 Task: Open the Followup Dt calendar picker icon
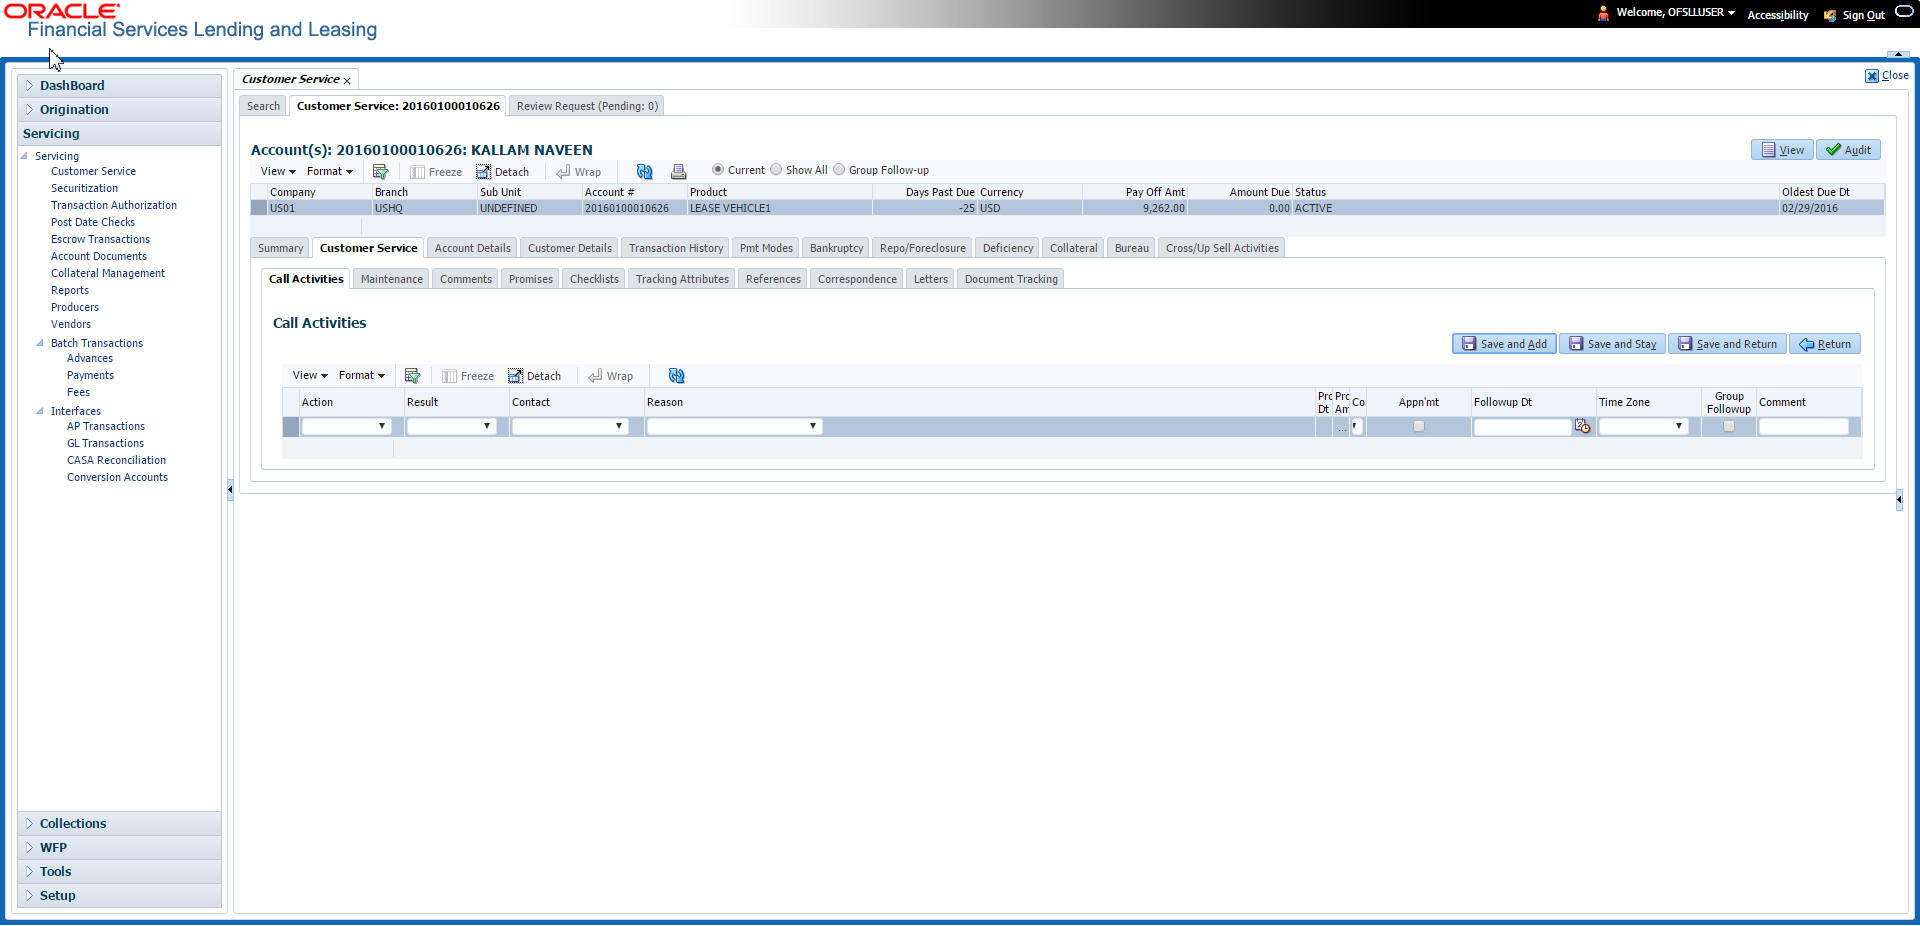(1582, 427)
